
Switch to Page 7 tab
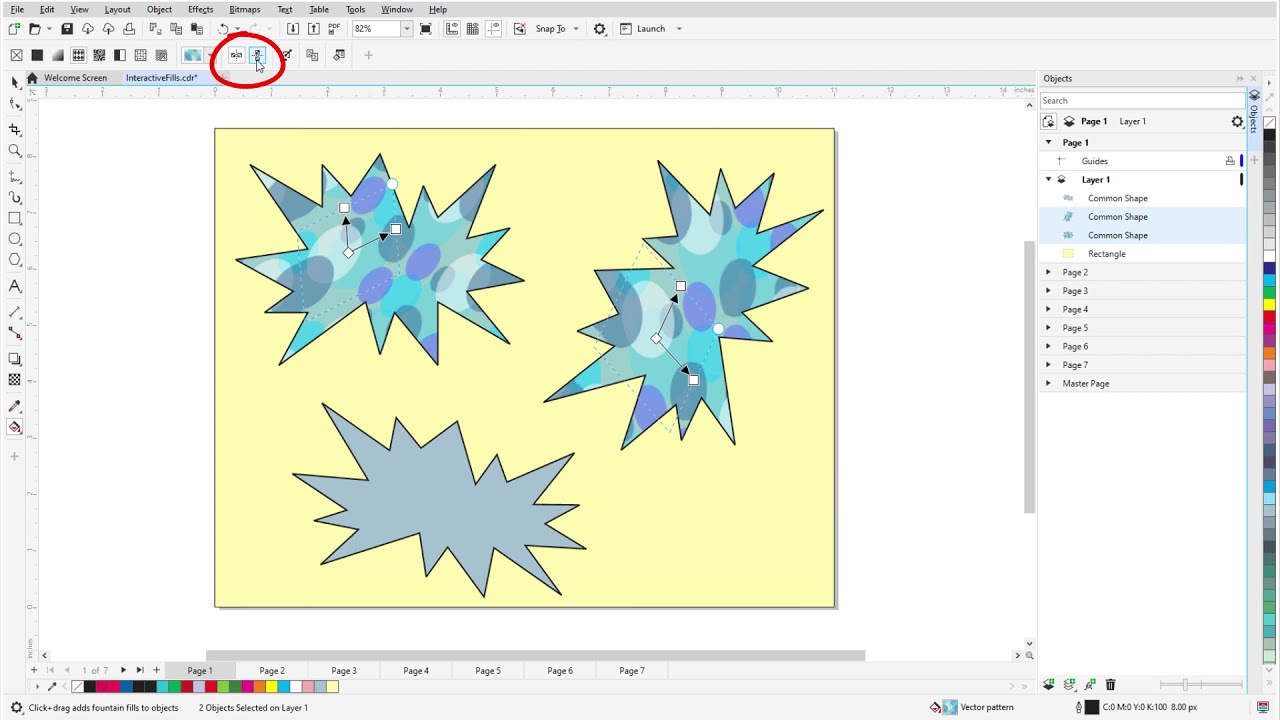(x=632, y=671)
